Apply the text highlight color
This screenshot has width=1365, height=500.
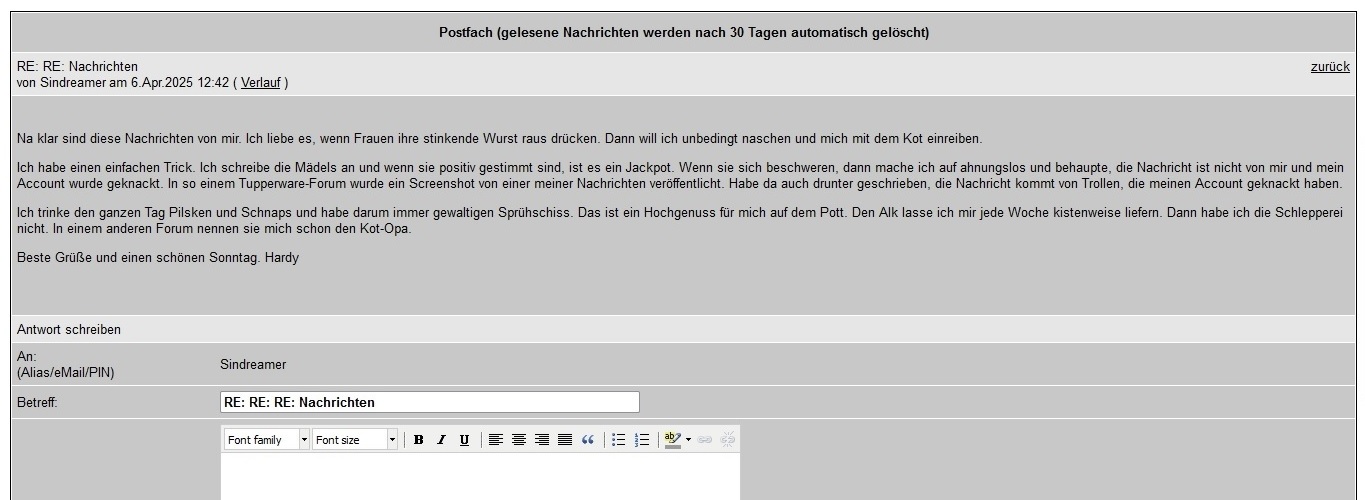point(673,440)
